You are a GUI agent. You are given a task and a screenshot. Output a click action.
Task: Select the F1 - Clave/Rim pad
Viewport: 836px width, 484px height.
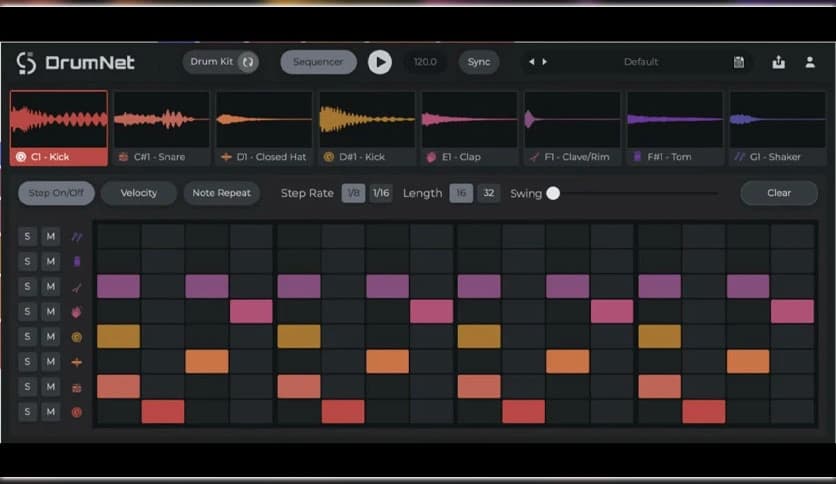pyautogui.click(x=572, y=128)
